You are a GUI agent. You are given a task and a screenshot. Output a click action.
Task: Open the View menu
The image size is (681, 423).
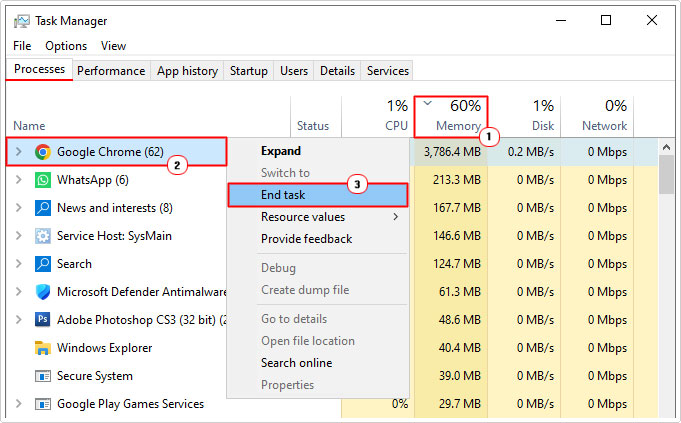pos(113,46)
